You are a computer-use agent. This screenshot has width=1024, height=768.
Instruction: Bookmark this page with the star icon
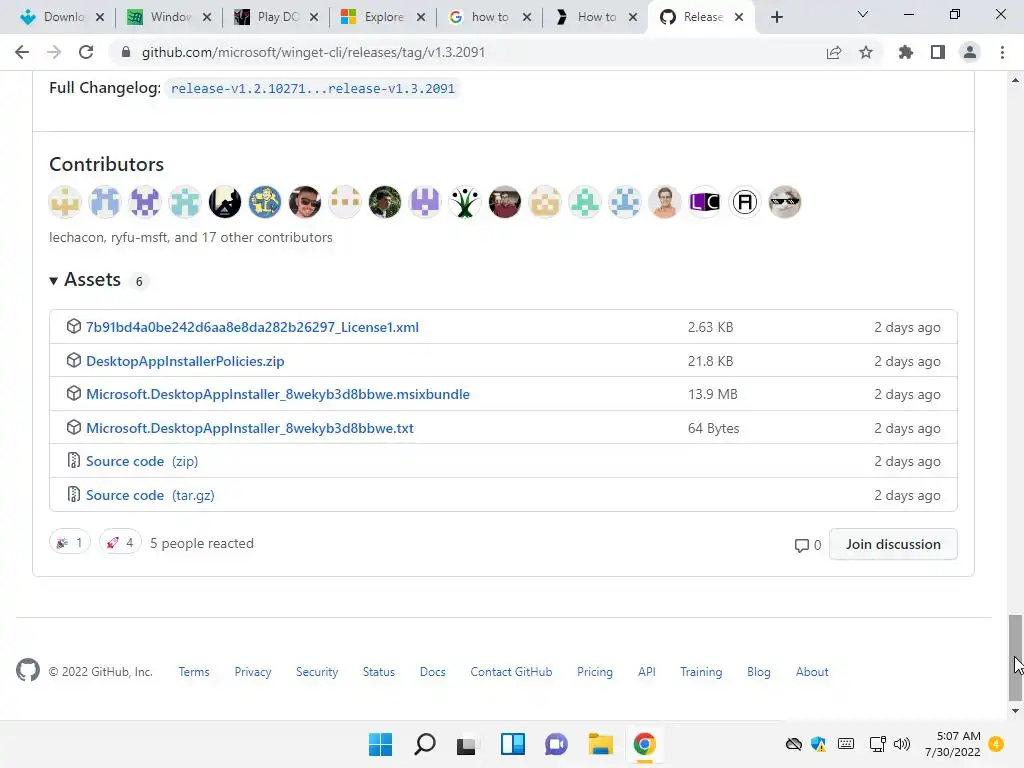tap(866, 52)
